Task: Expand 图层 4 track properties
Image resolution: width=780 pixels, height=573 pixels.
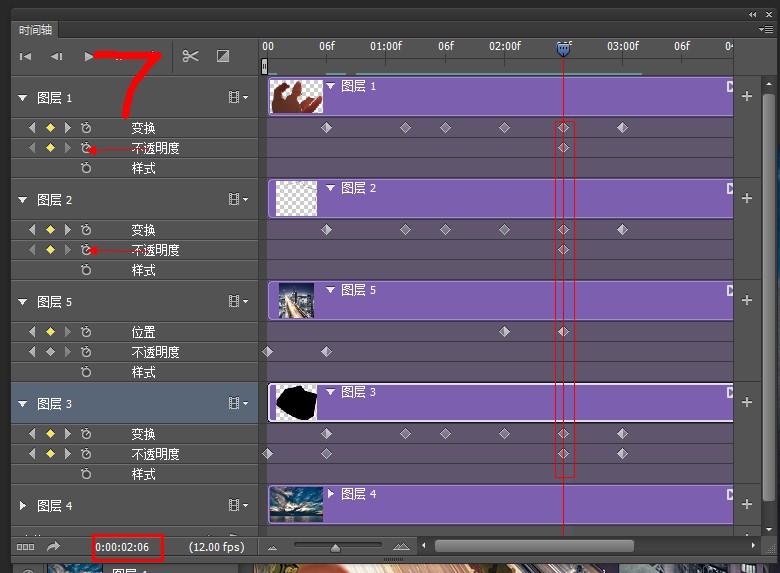Action: (22, 506)
